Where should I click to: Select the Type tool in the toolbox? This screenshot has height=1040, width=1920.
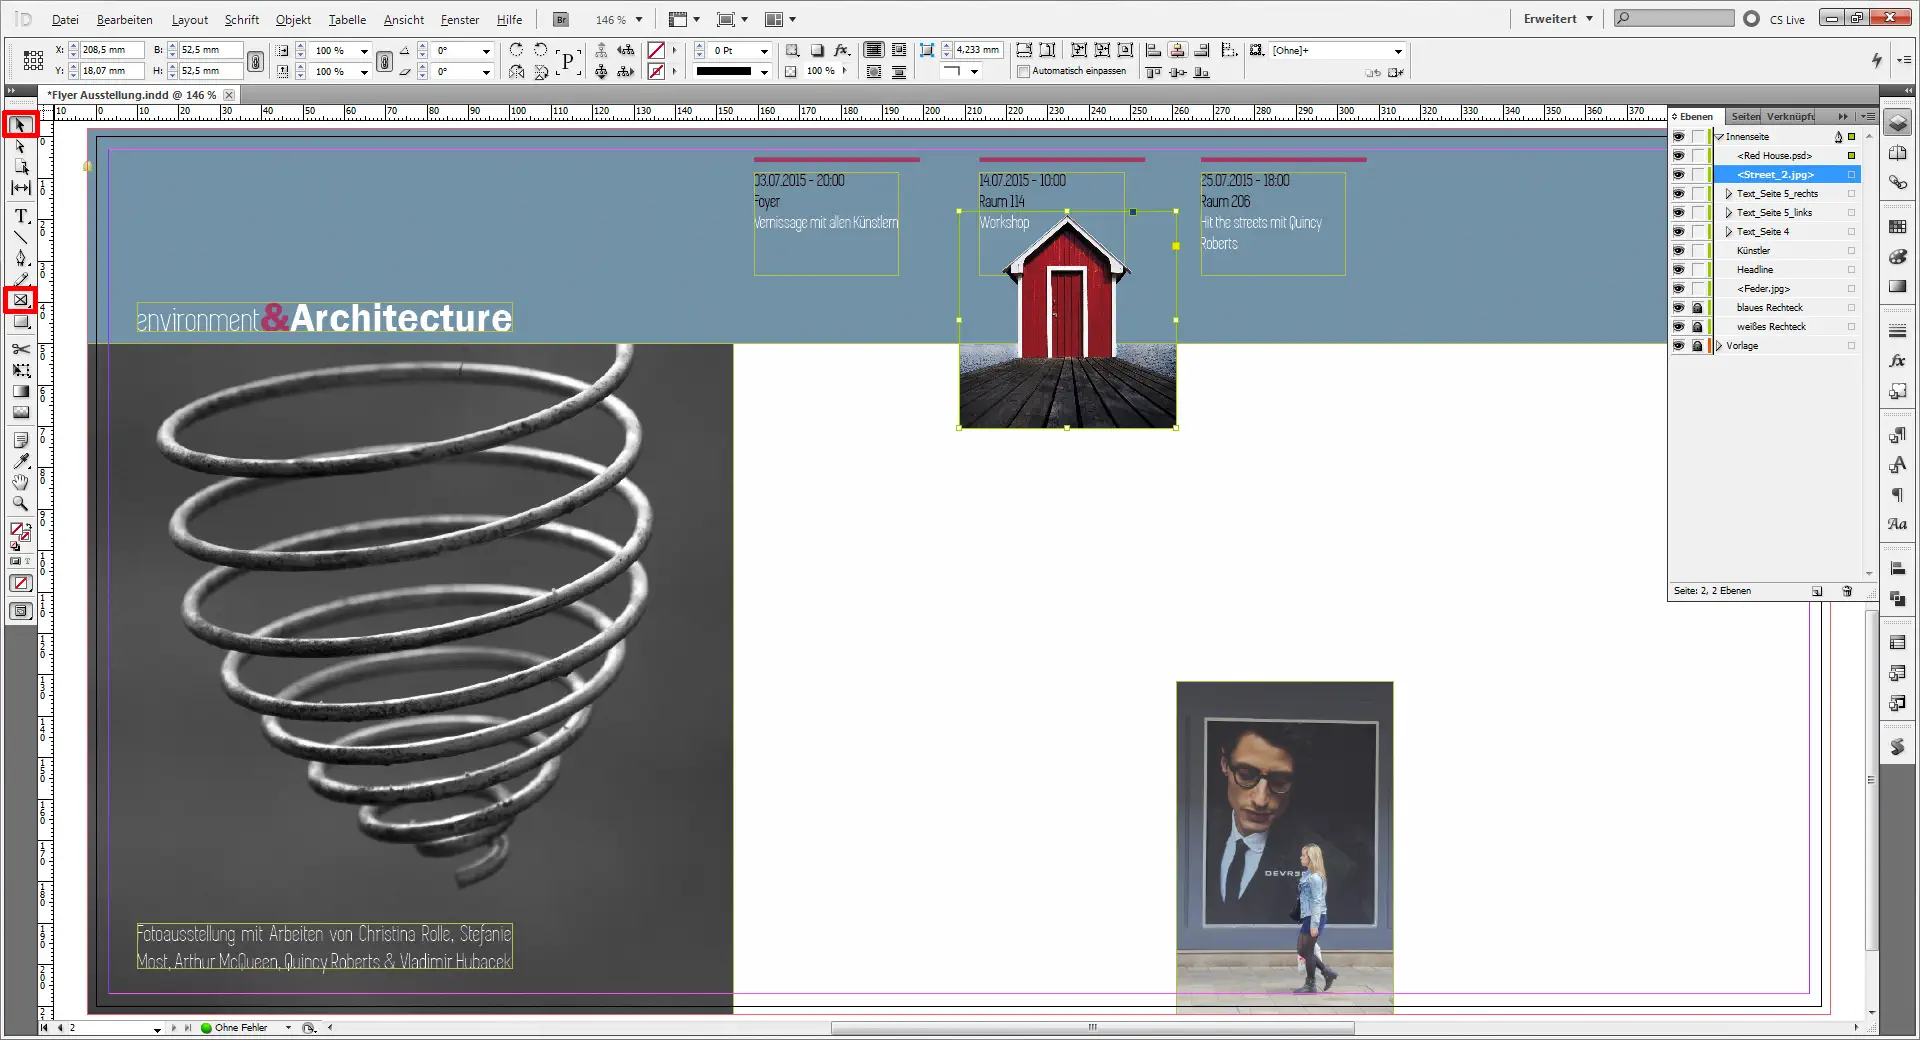pyautogui.click(x=21, y=216)
